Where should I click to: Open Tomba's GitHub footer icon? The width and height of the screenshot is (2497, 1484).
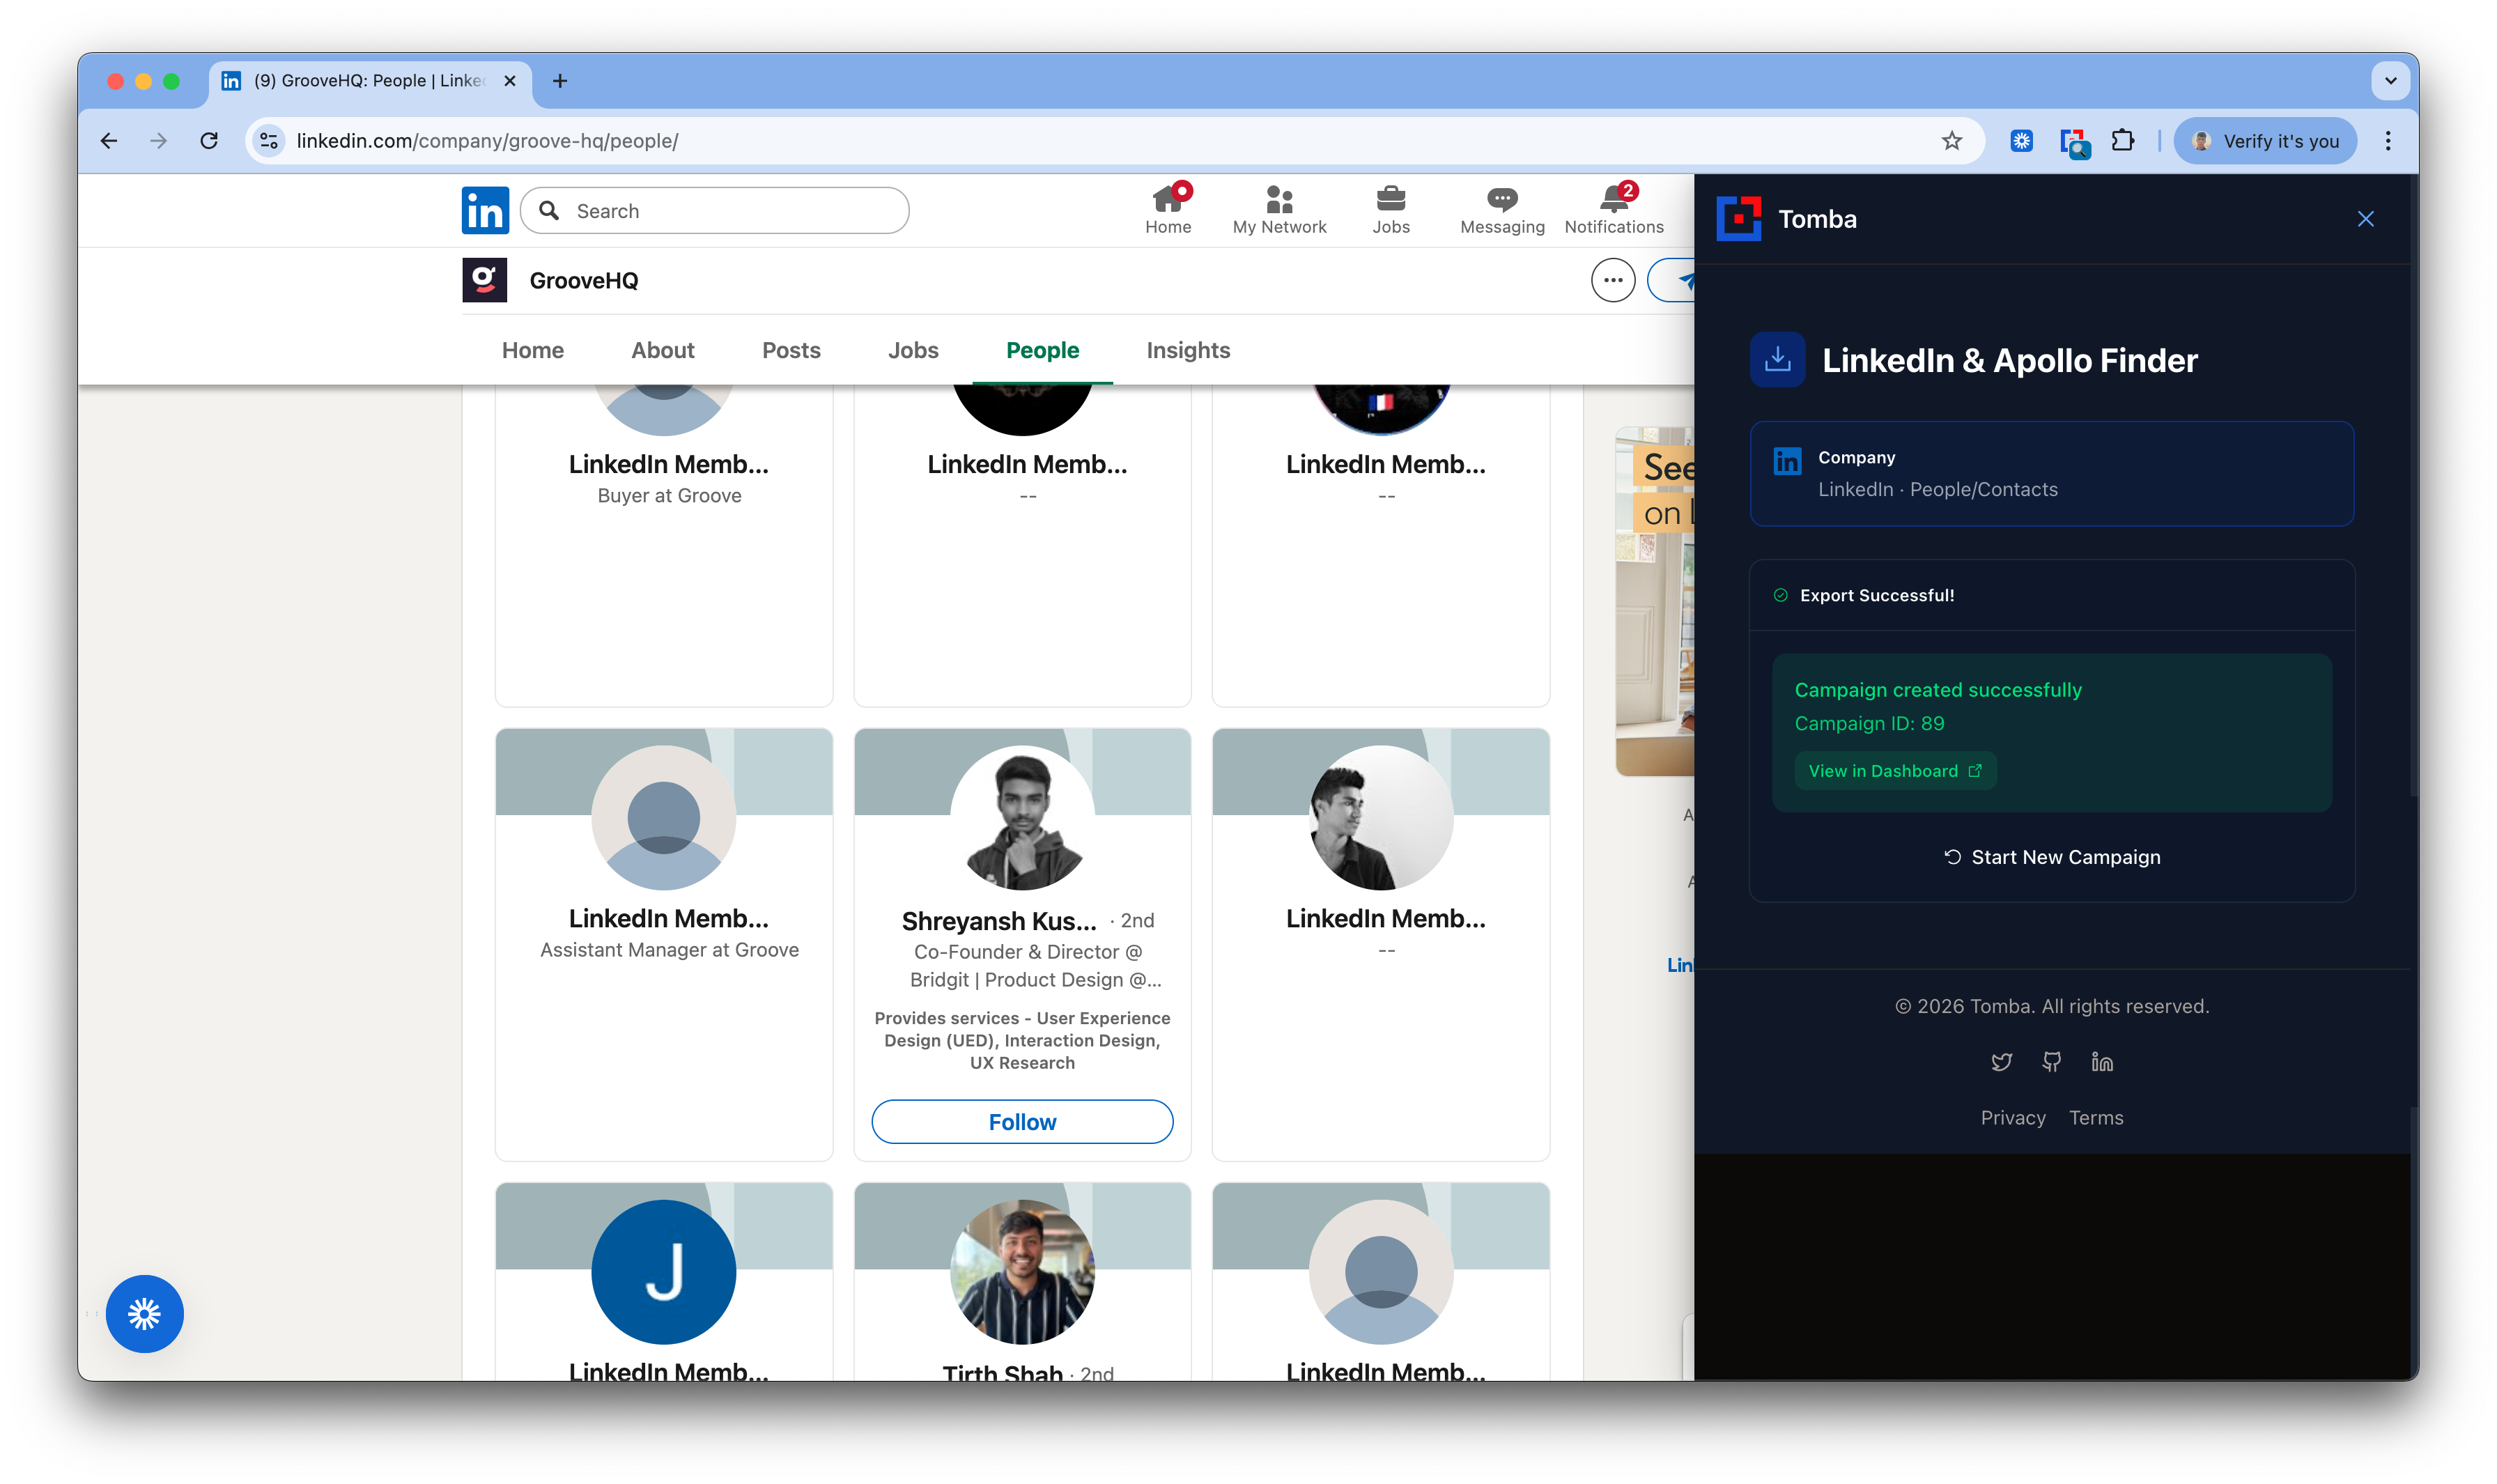click(x=2051, y=1062)
